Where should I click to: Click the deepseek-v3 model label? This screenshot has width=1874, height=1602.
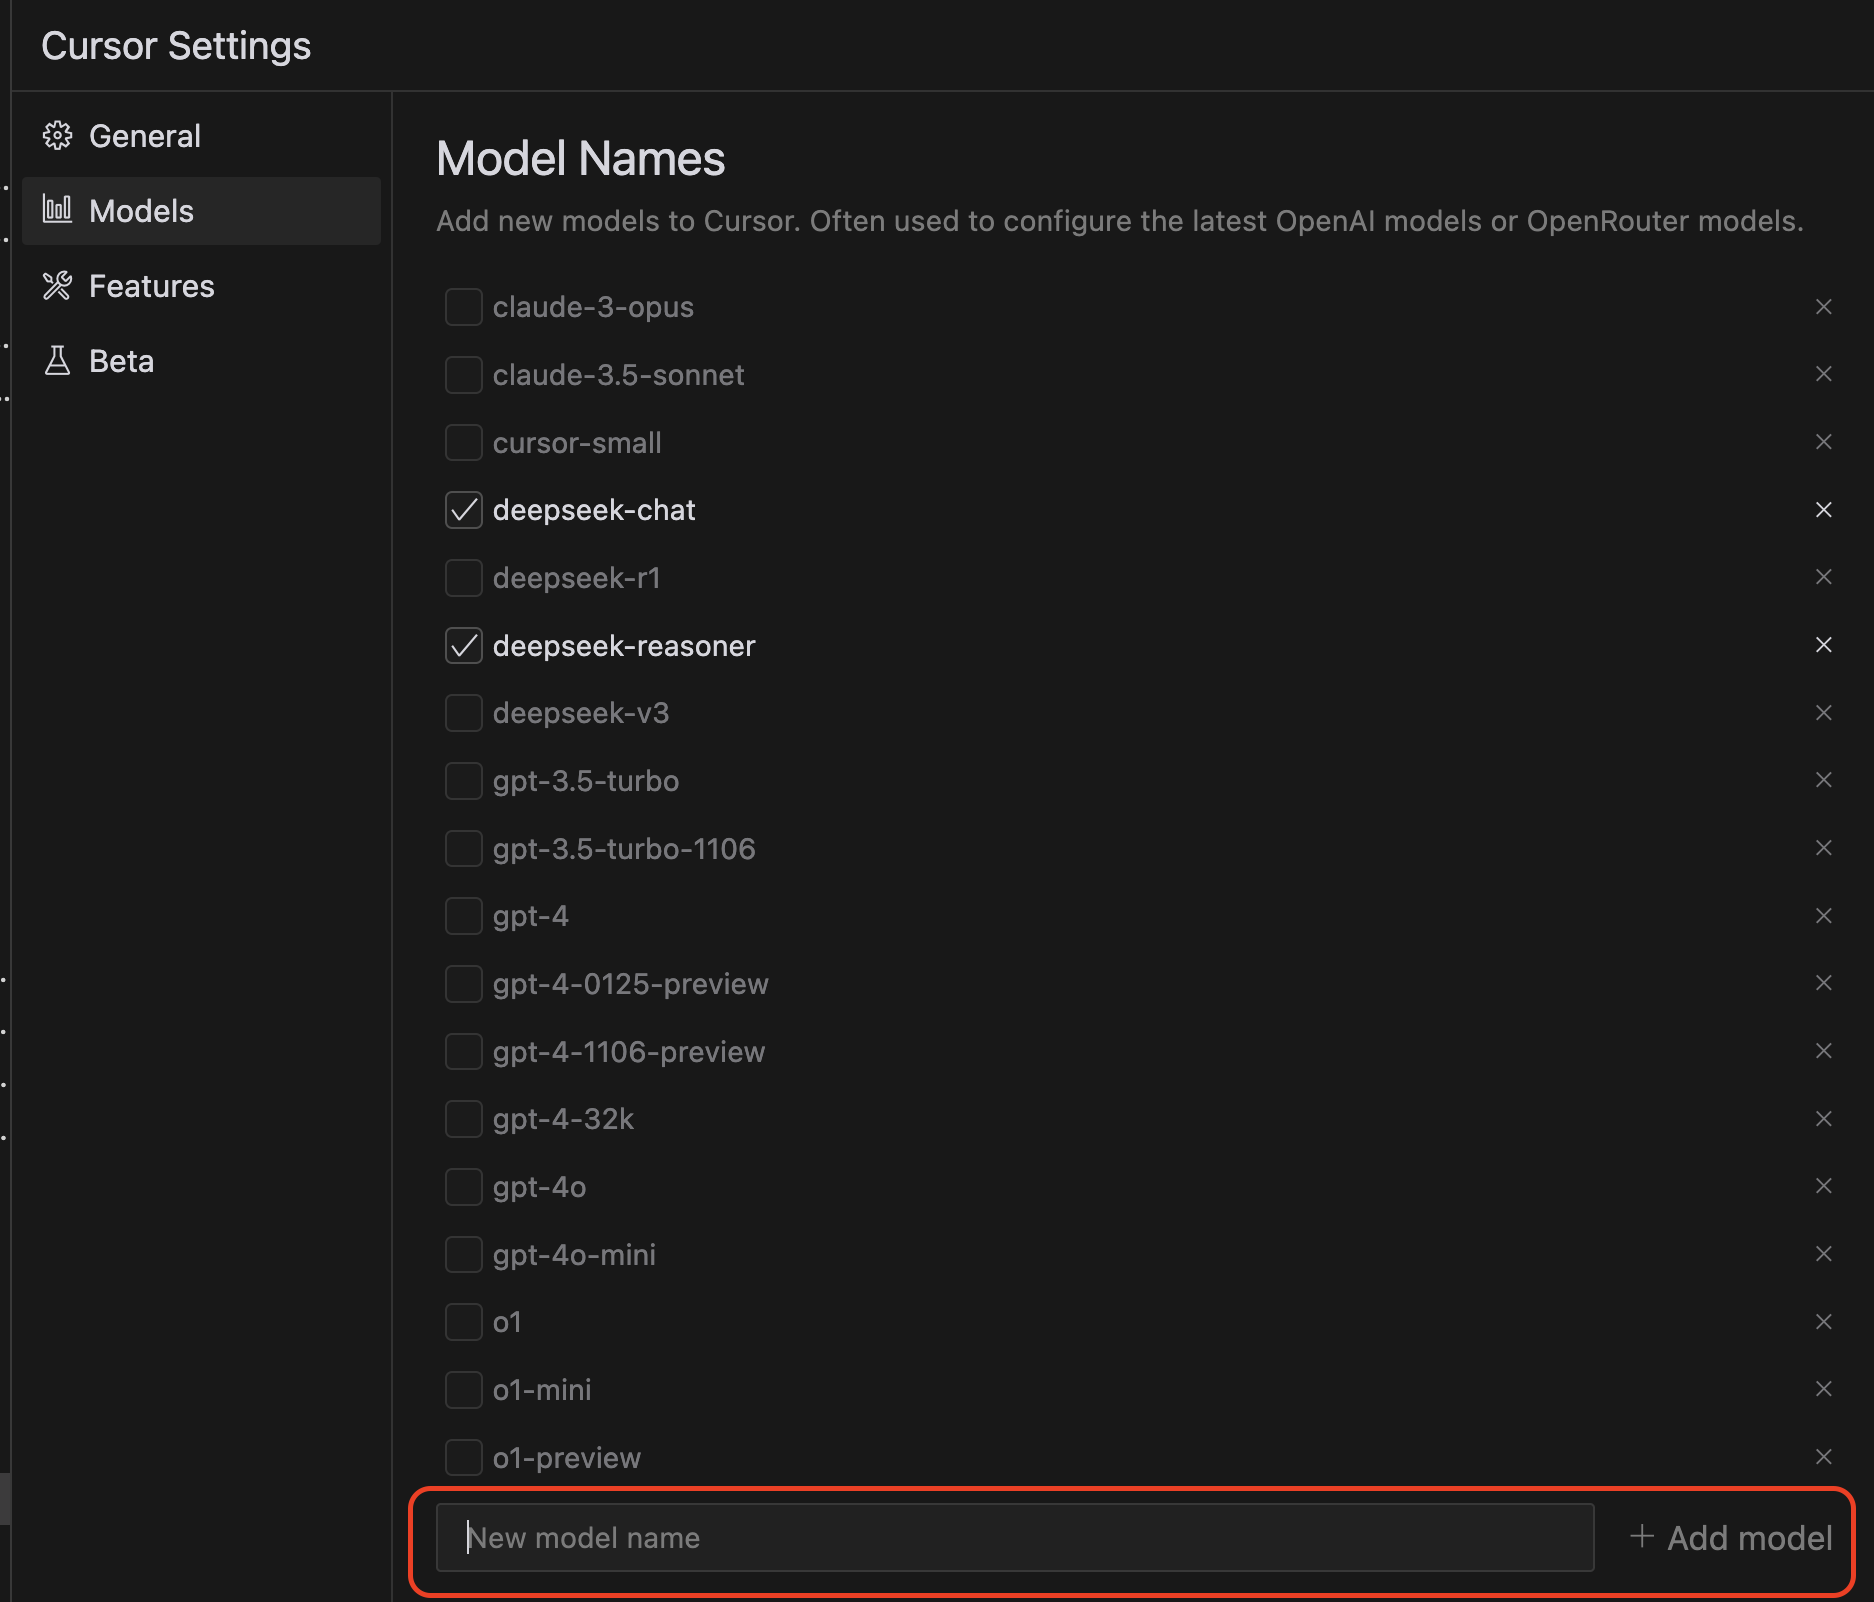(581, 713)
